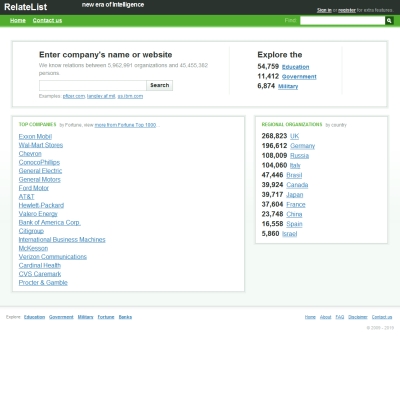Screen dimensions: 400x400
Task: Click the 268,823 count beside UK
Action: coord(274,136)
